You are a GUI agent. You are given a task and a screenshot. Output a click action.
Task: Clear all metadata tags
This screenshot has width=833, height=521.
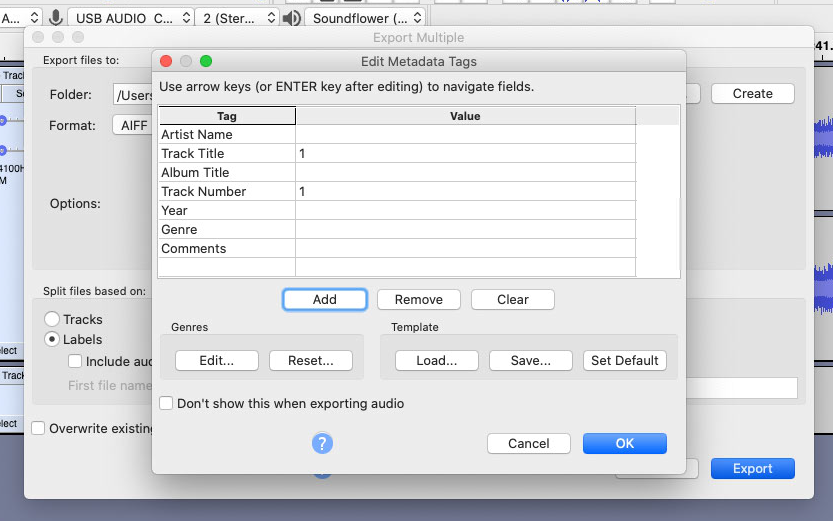(x=512, y=299)
